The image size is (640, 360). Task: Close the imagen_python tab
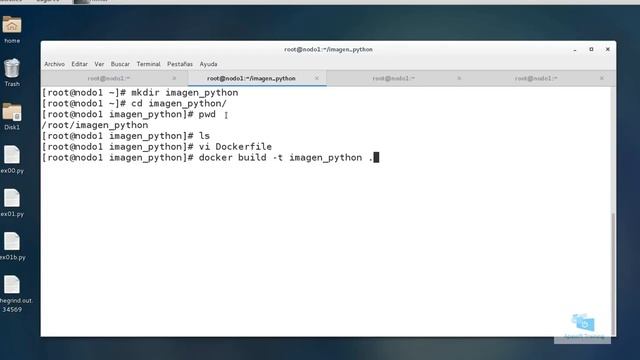317,78
